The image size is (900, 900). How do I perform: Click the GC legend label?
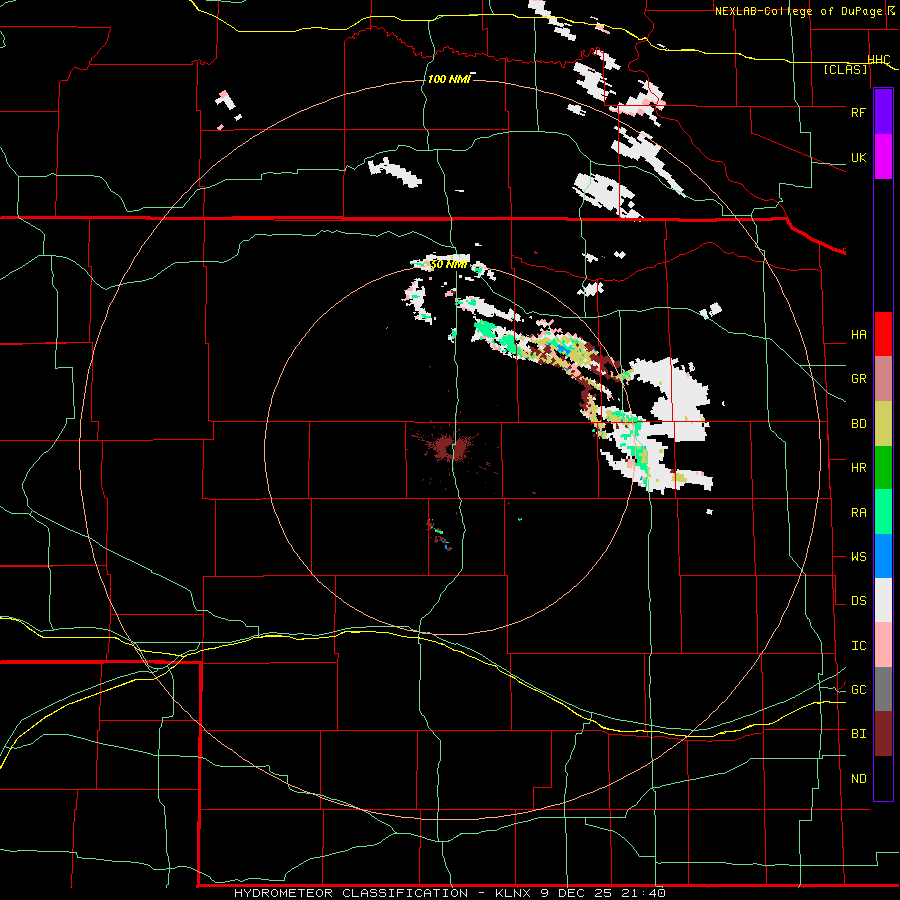858,690
